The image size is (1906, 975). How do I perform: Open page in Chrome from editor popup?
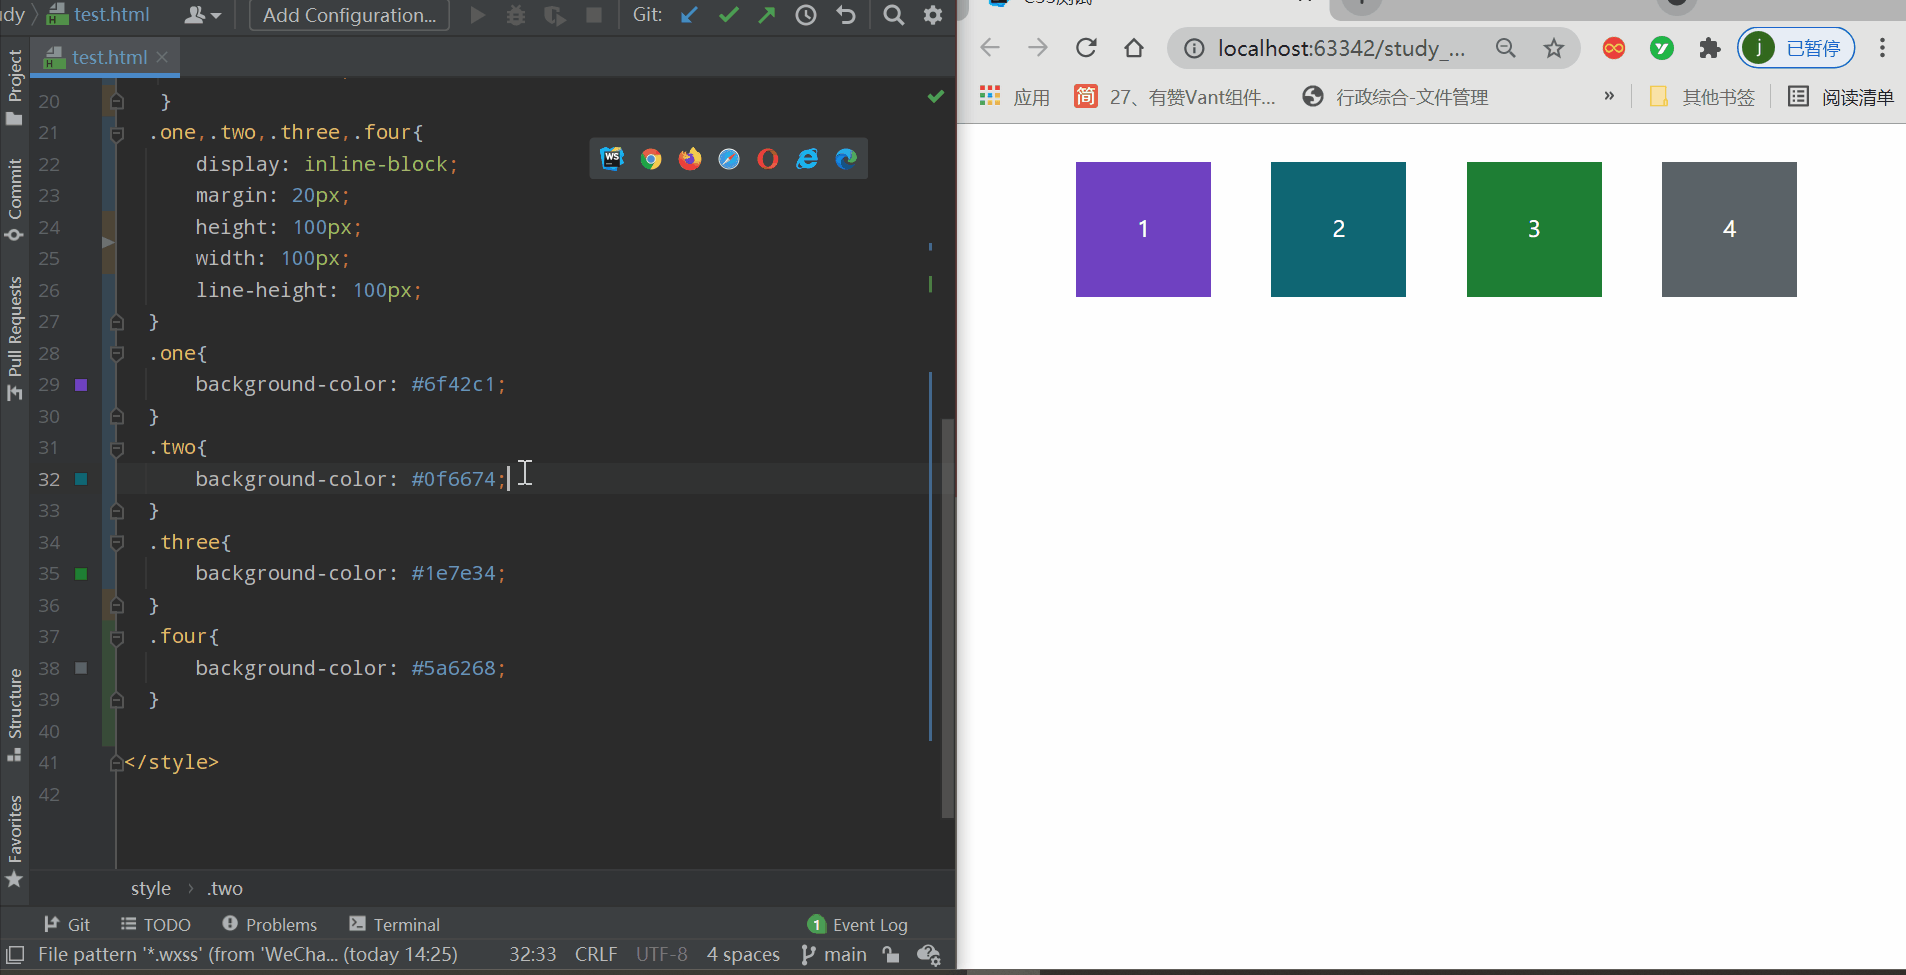point(651,159)
